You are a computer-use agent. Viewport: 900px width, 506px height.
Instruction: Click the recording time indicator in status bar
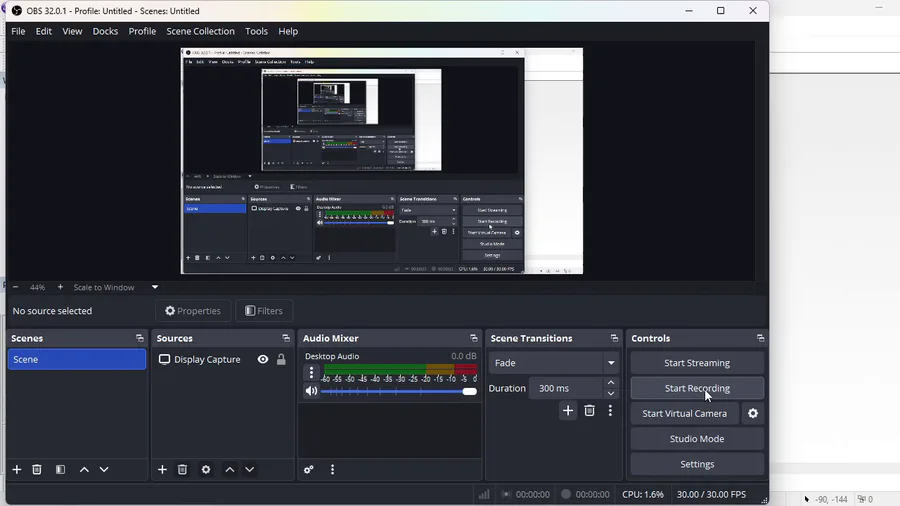(592, 494)
